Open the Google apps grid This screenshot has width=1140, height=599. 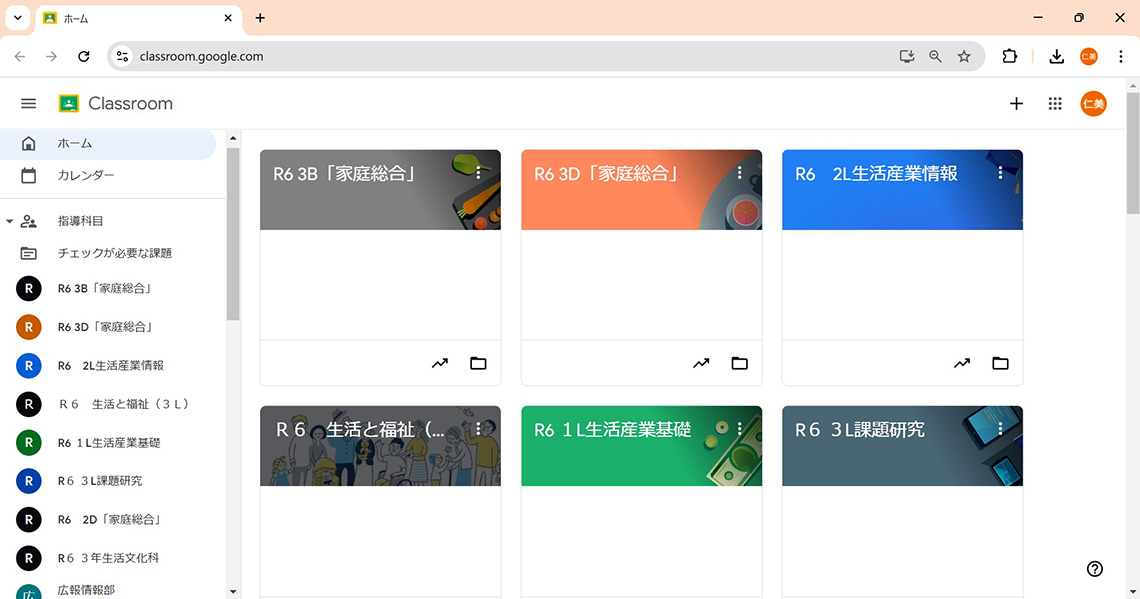coord(1055,104)
